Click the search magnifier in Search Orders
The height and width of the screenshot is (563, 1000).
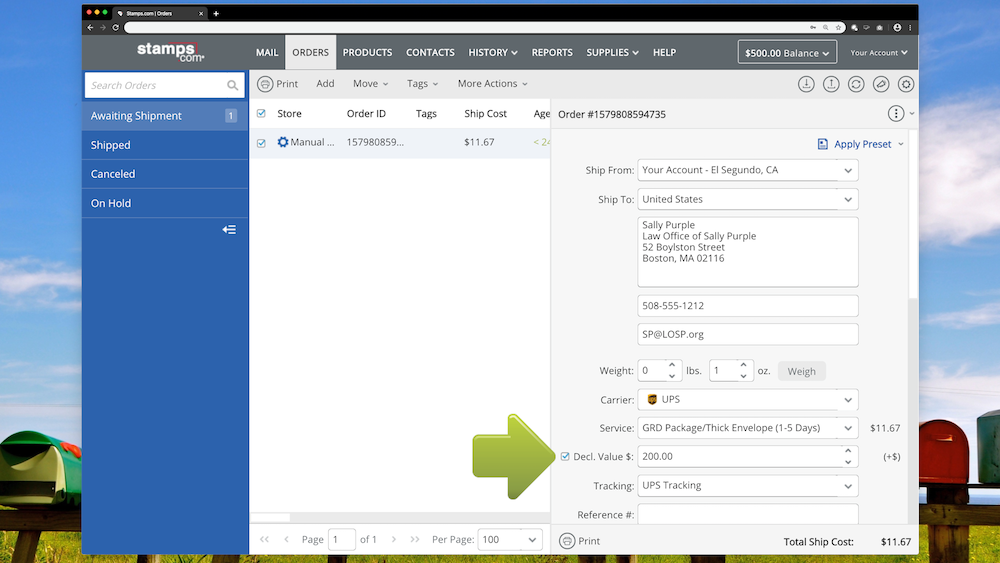232,85
